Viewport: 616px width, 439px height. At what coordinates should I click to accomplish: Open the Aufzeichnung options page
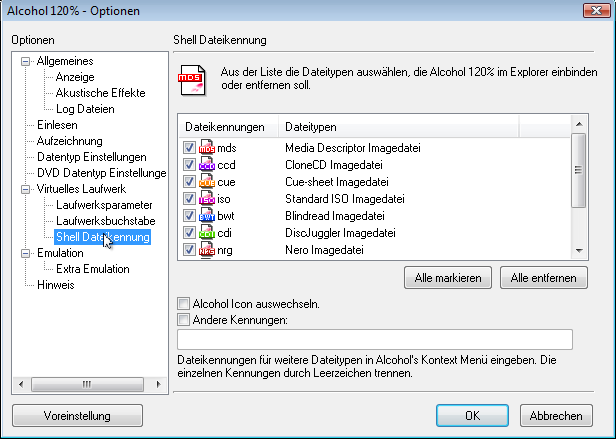[70, 141]
